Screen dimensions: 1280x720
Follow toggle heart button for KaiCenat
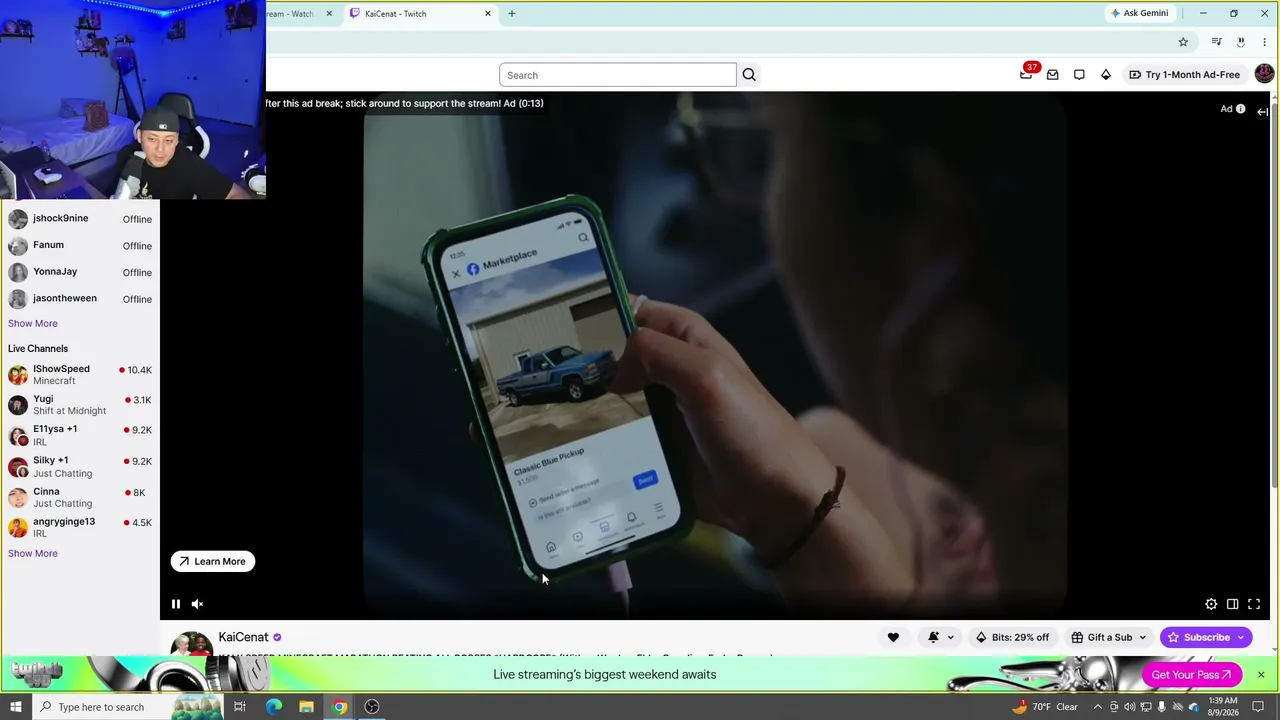893,637
